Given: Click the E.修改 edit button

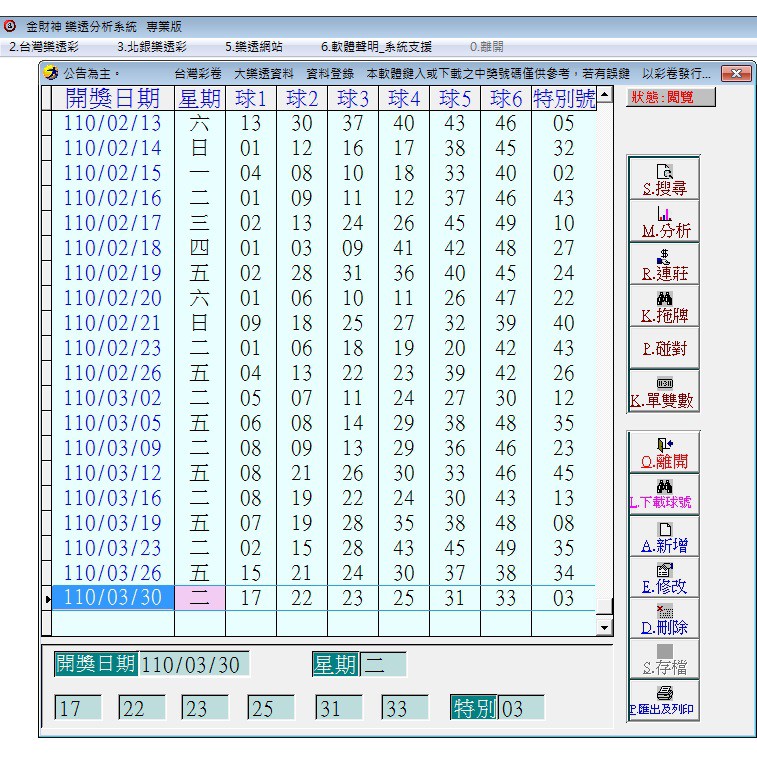Looking at the screenshot, I should tap(663, 579).
